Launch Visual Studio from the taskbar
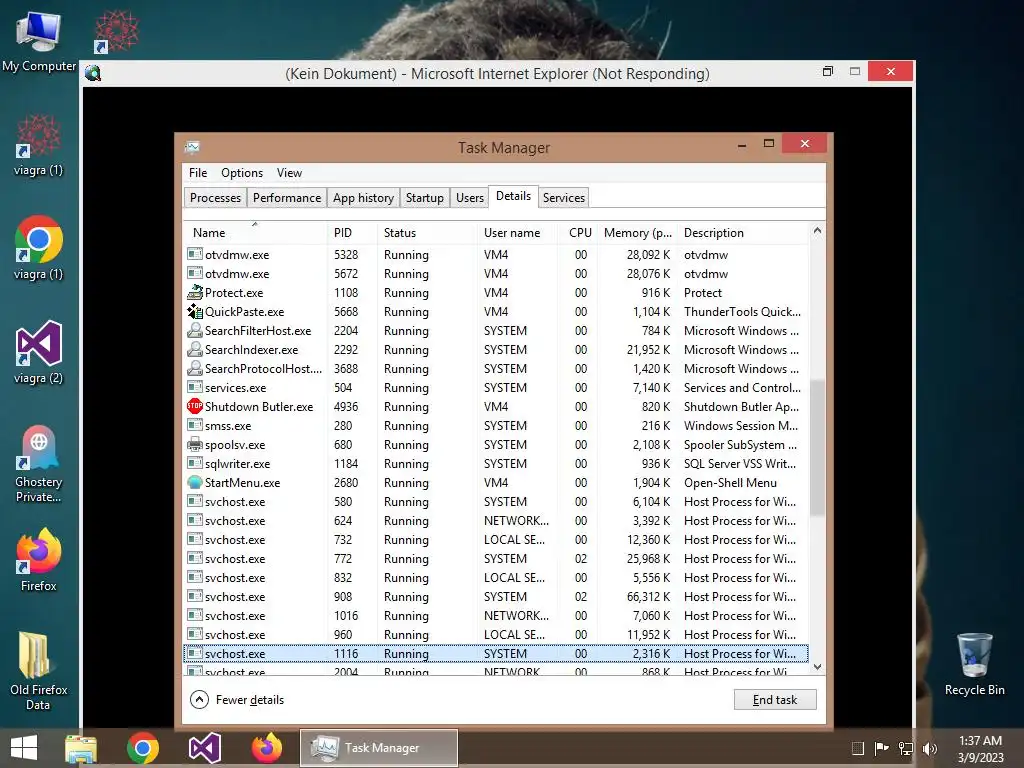 [205, 748]
